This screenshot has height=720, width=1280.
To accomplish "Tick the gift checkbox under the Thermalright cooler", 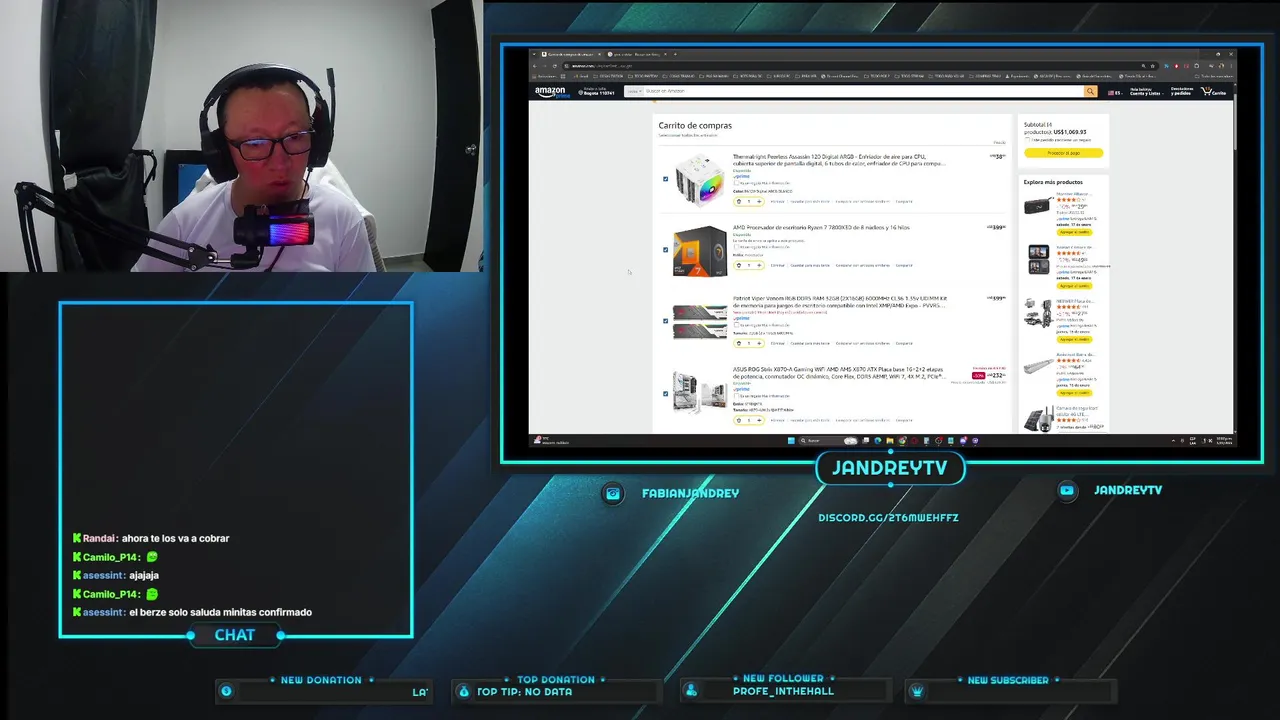I will coord(736,183).
